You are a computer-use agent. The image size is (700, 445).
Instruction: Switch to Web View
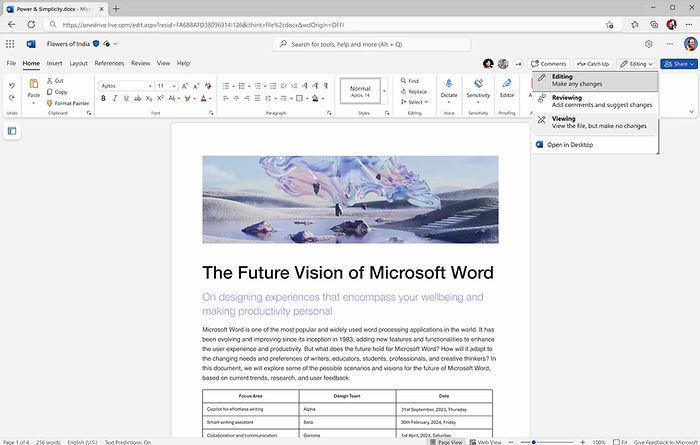[x=485, y=442]
